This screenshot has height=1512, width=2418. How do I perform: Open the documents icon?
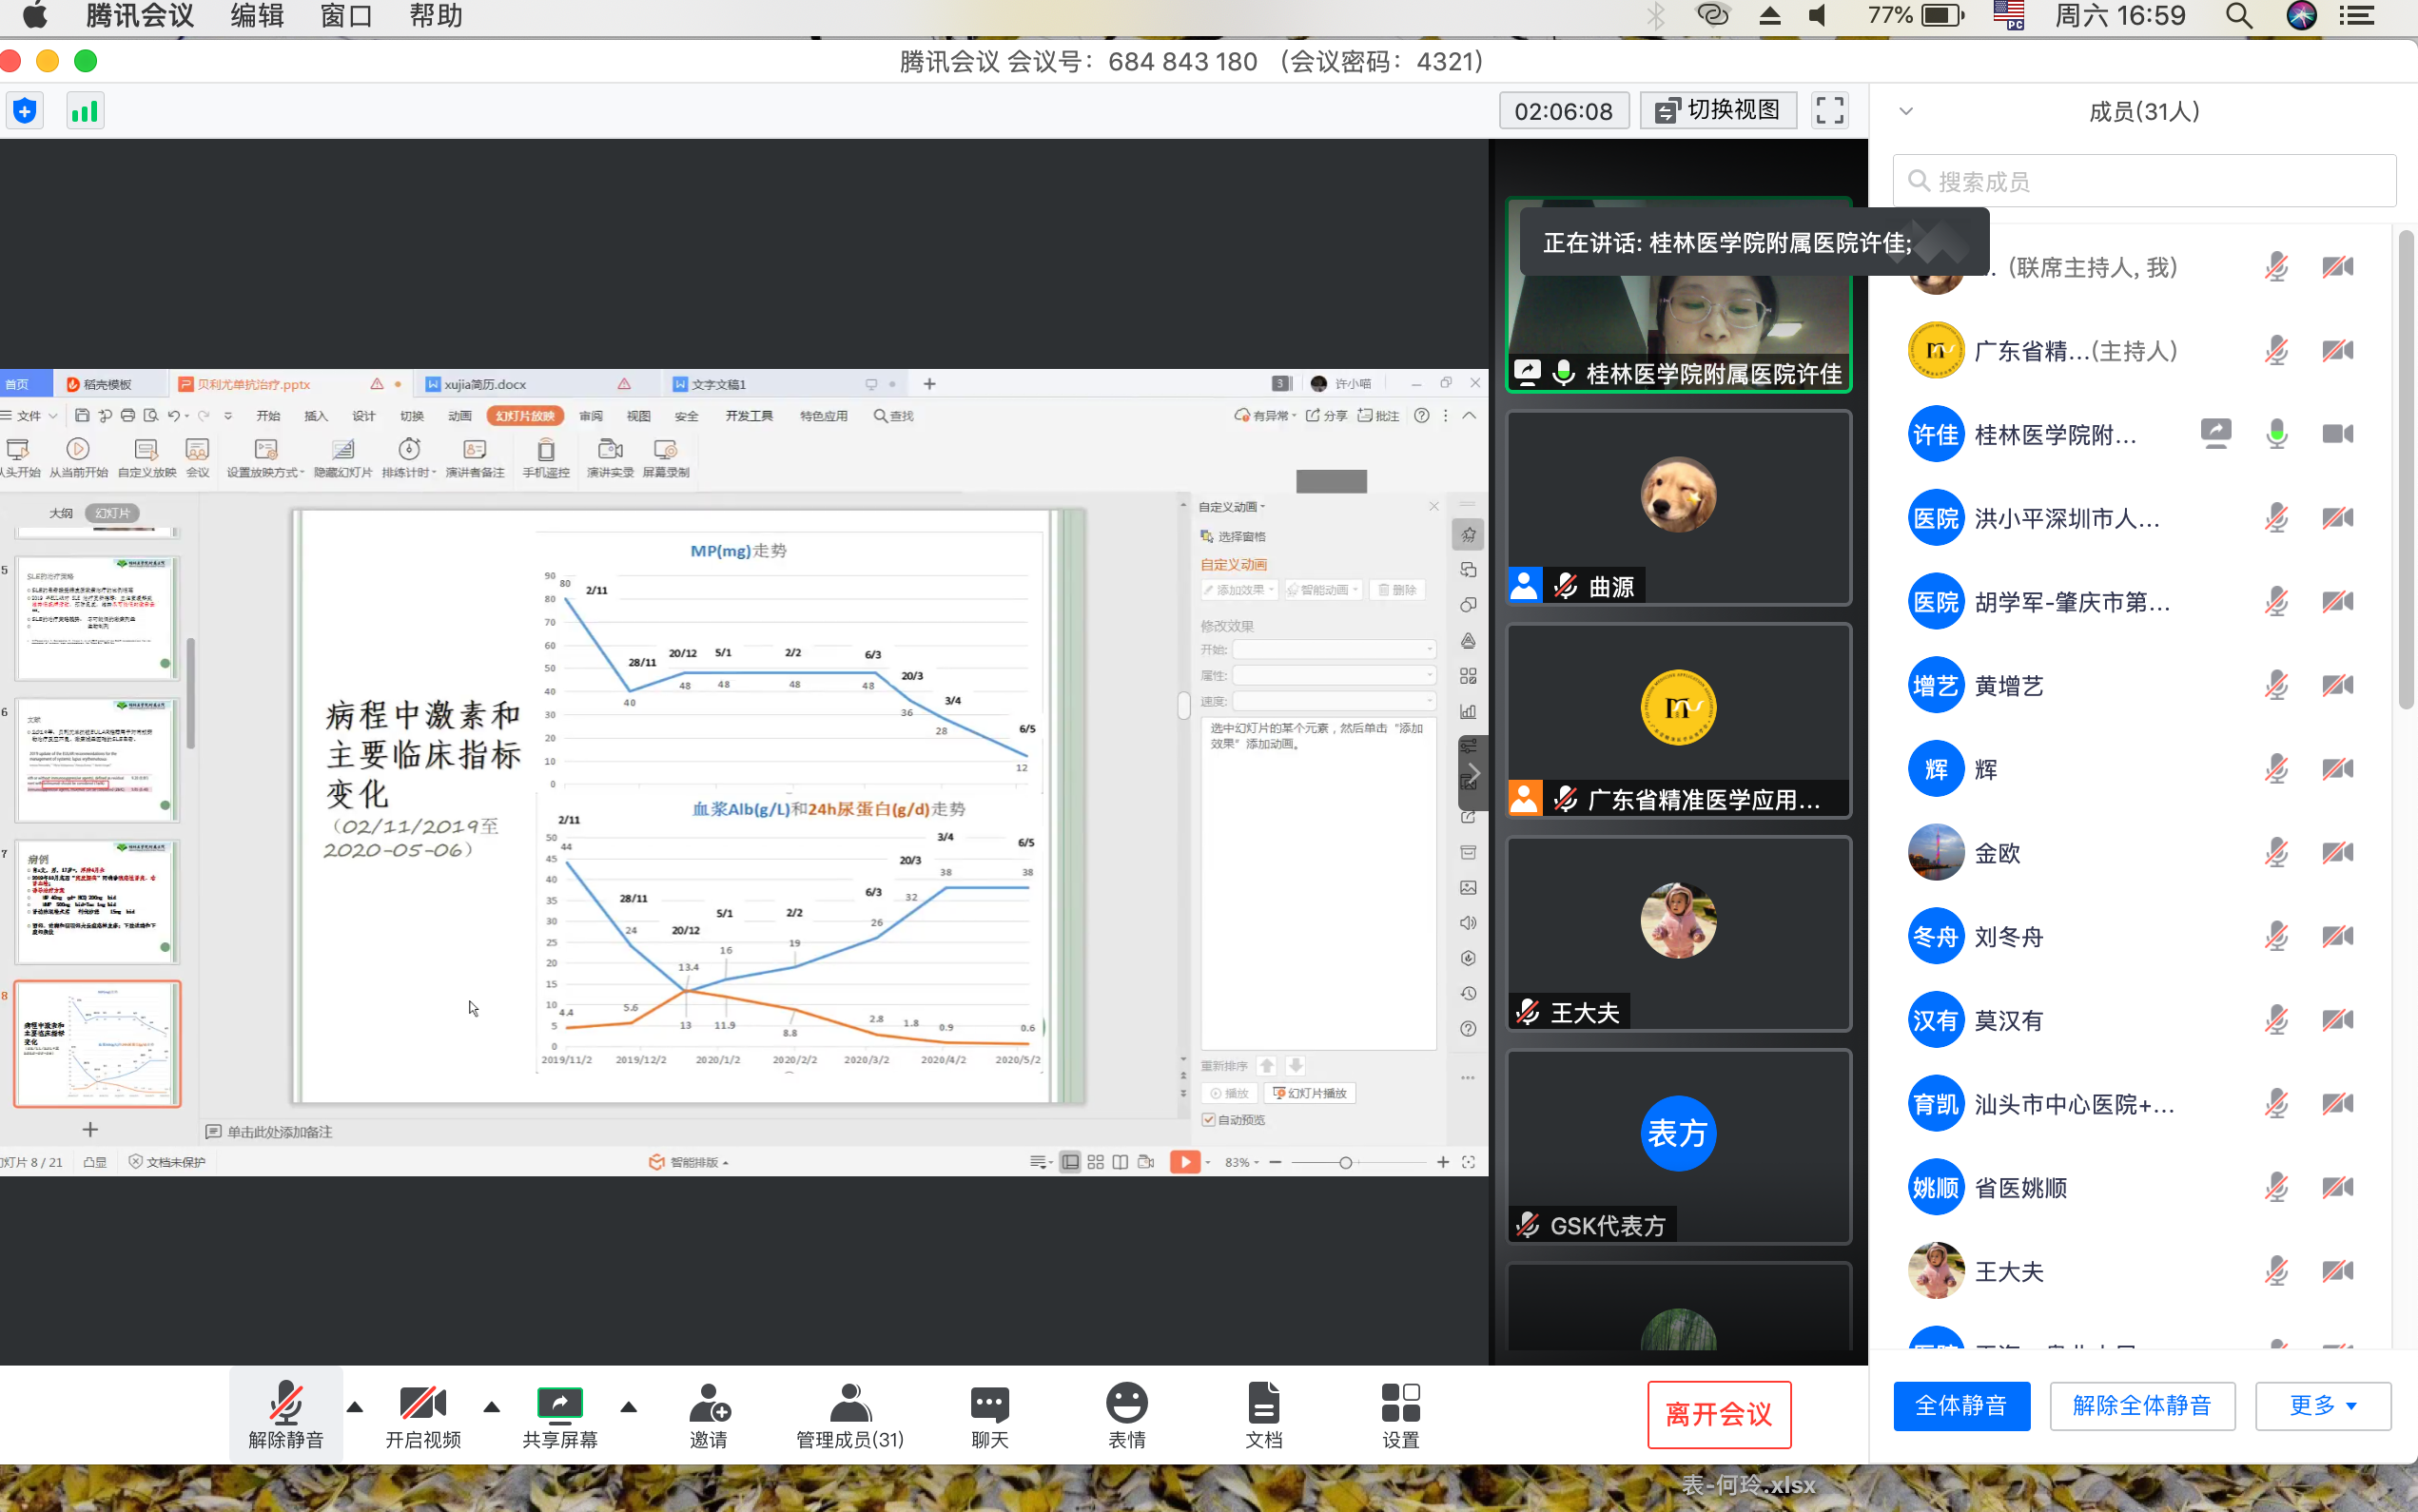click(x=1263, y=1404)
